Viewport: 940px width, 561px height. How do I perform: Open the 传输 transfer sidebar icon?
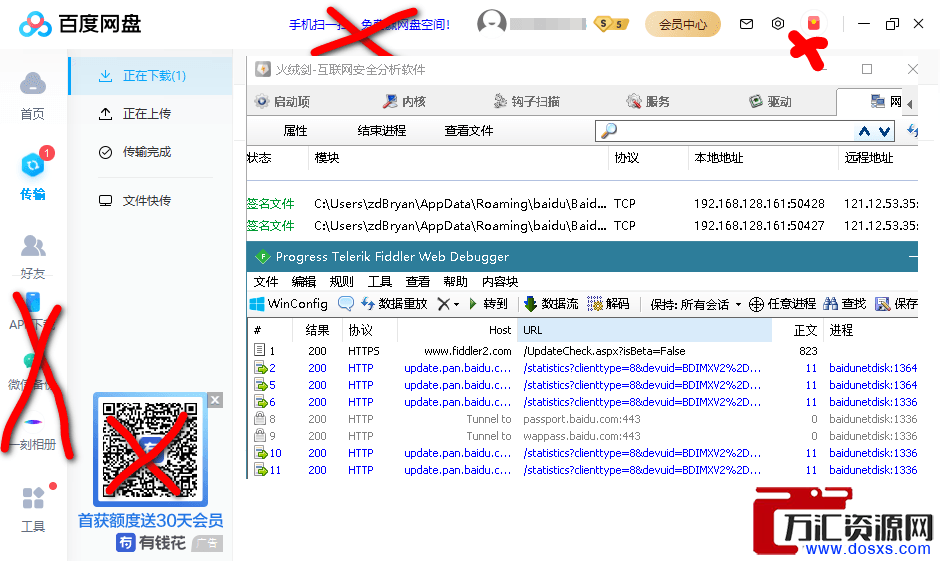[33, 175]
